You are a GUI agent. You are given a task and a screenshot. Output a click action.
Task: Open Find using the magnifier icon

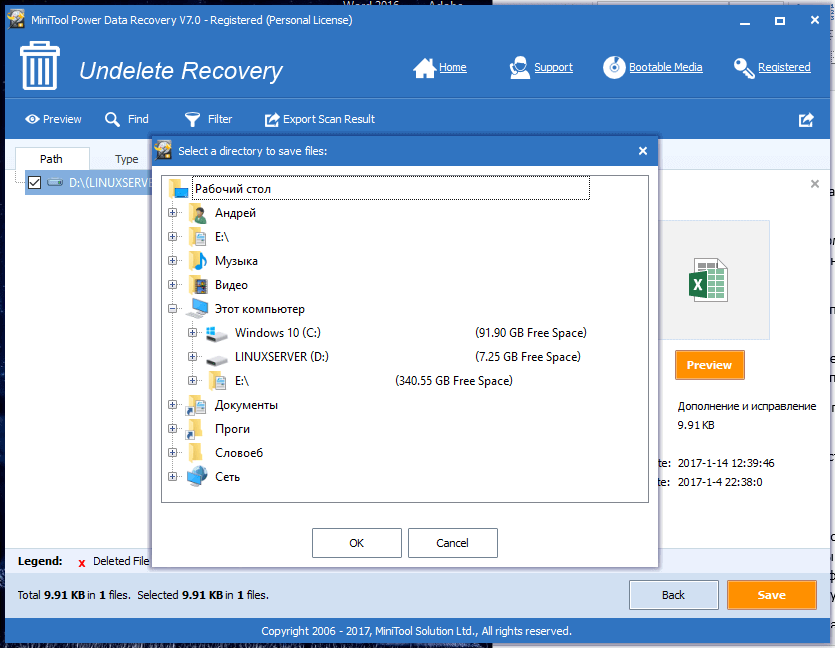click(113, 119)
